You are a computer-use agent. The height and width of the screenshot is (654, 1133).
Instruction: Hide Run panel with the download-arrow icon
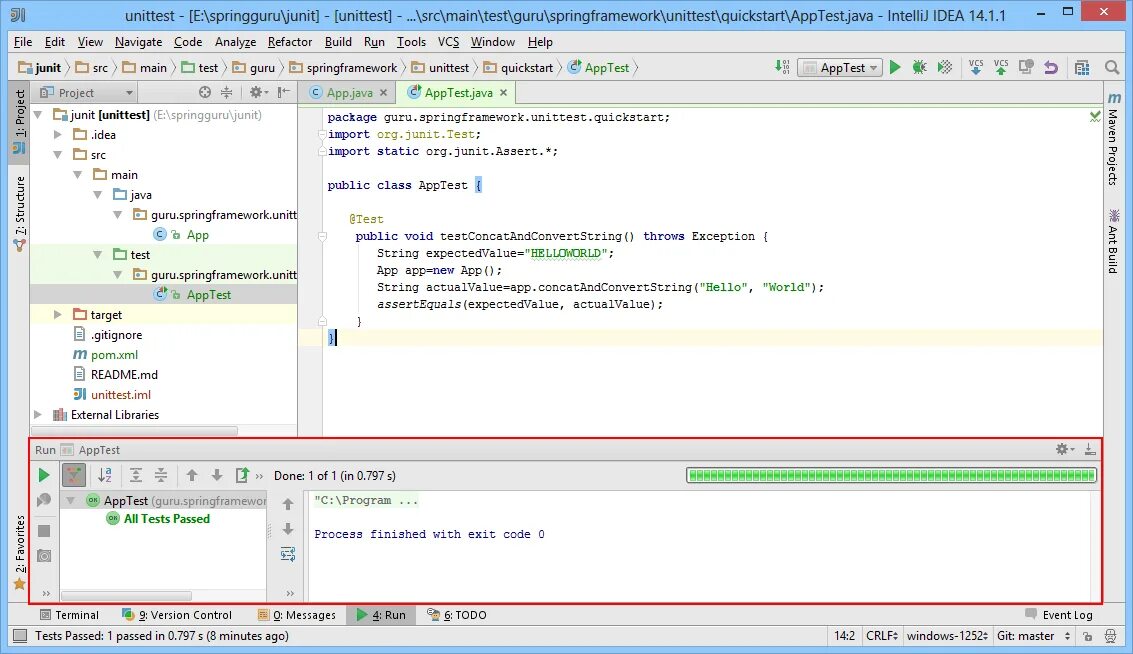coord(1090,449)
